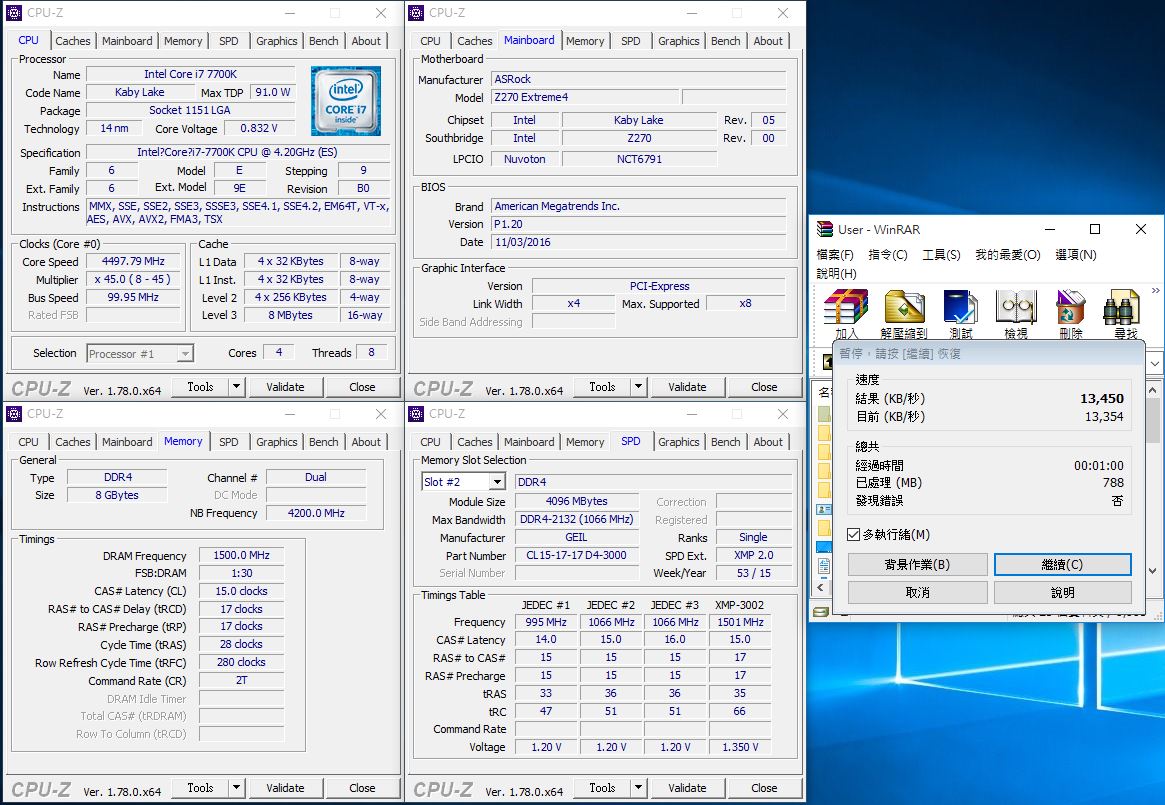
Task: Switch to Caches tab in CPU-Z CPU window
Action: (73, 41)
